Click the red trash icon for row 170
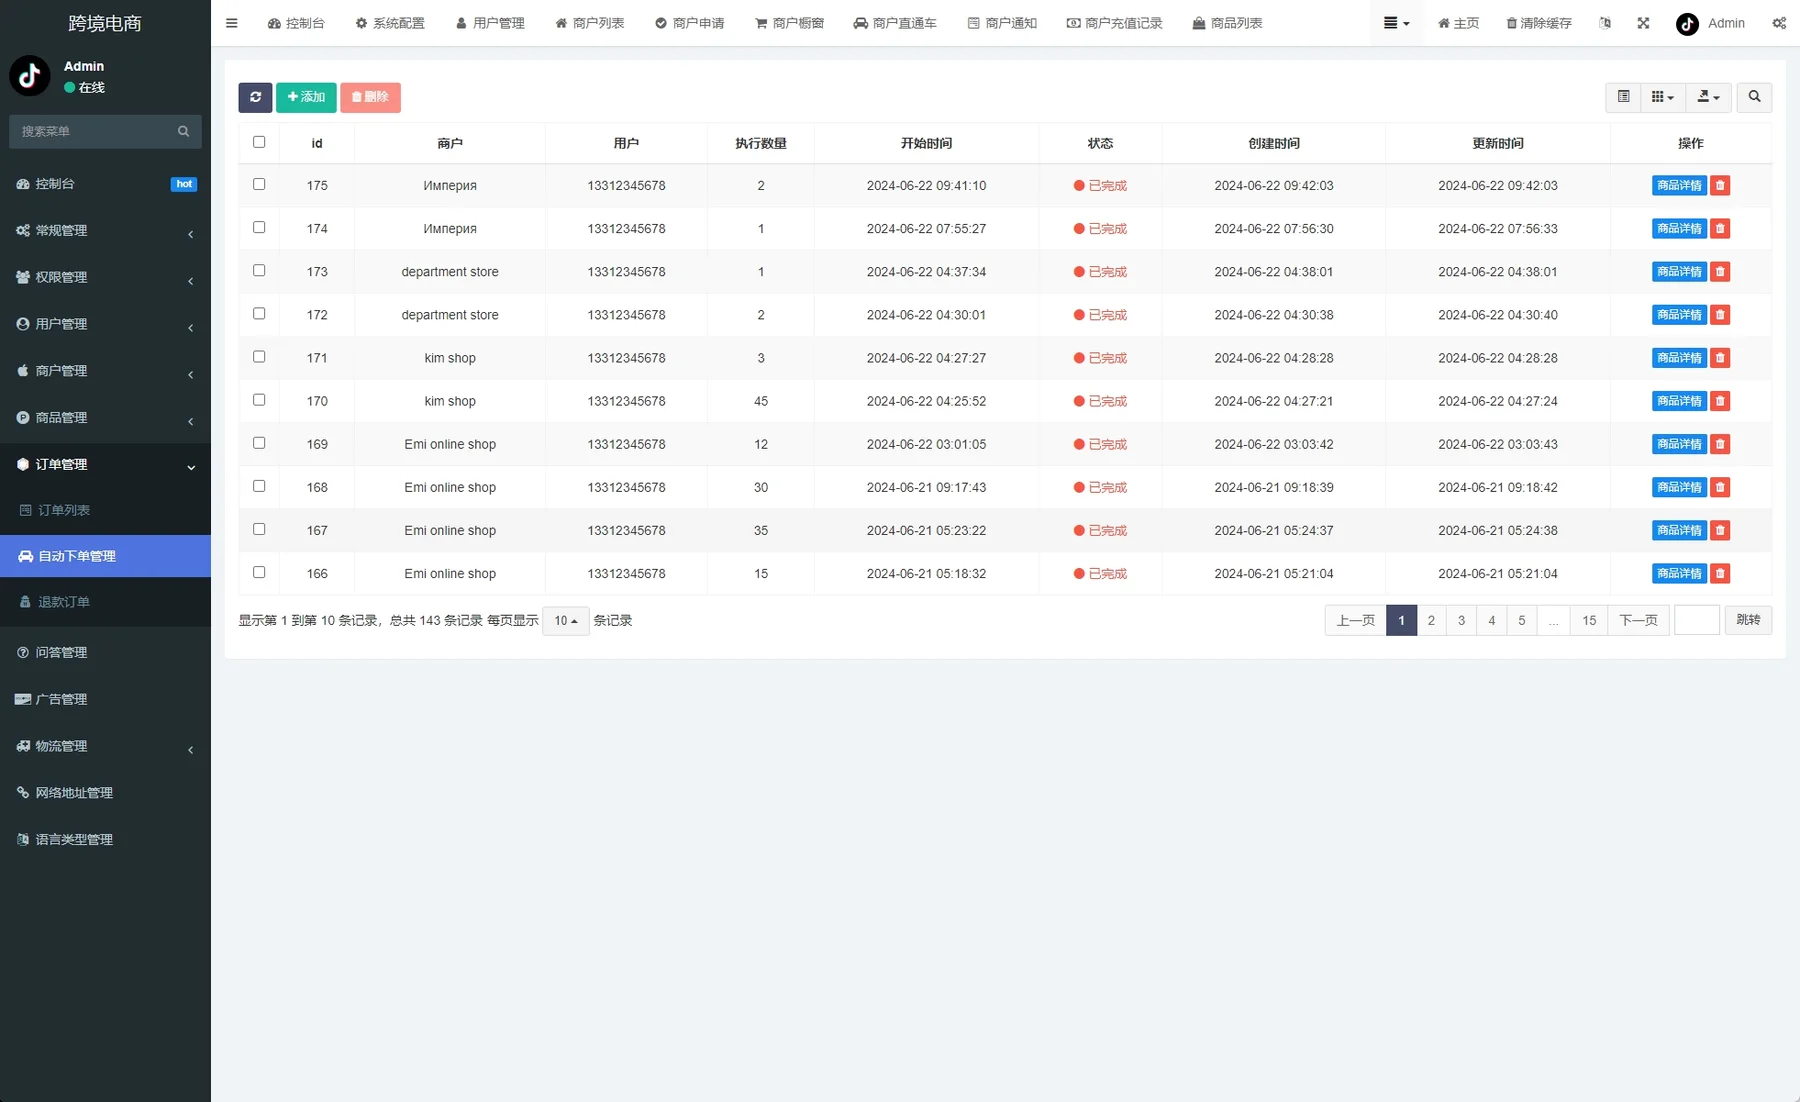Viewport: 1800px width, 1102px height. coord(1720,401)
